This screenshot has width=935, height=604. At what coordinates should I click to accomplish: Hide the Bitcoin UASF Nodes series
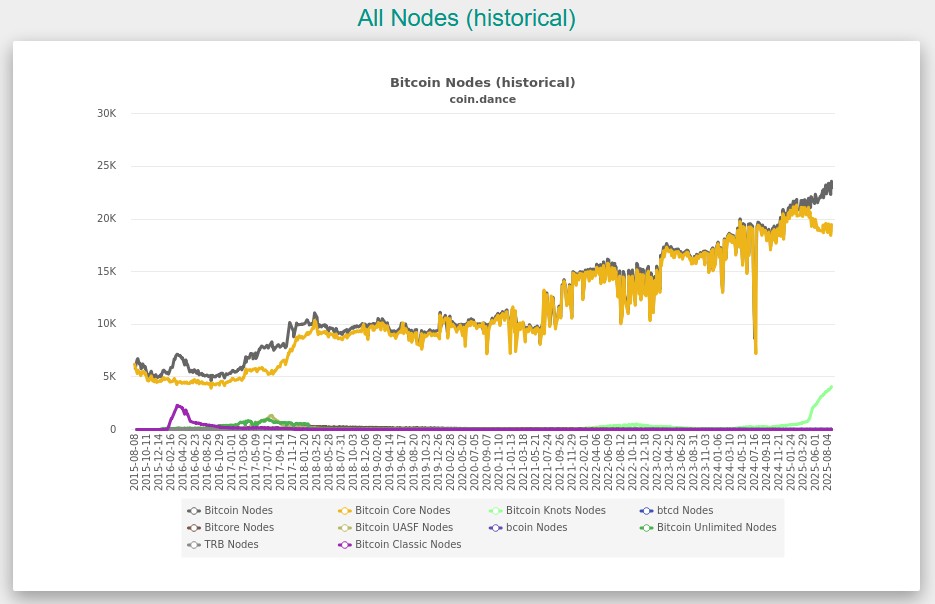(x=395, y=528)
